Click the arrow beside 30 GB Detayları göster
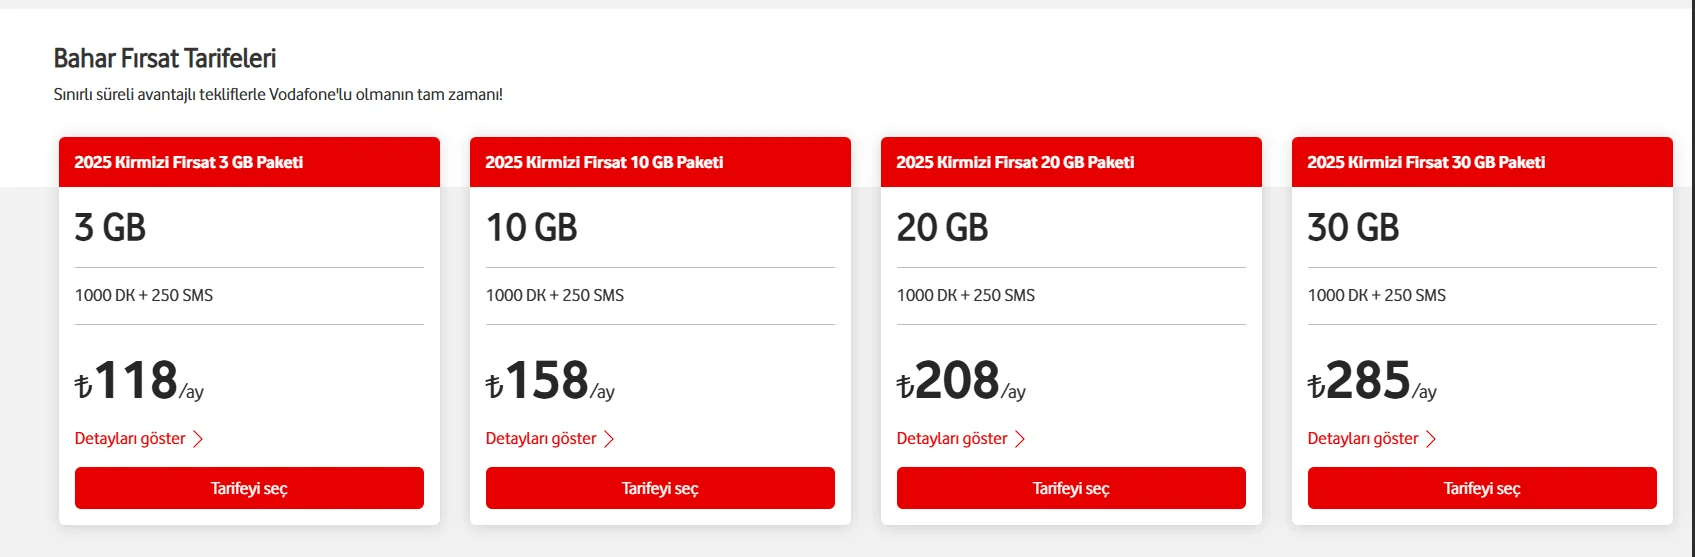 1431,439
